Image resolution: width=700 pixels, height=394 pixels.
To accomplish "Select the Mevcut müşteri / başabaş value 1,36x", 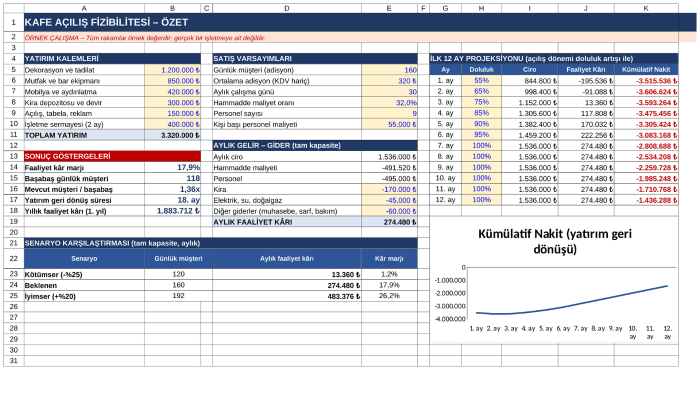I will click(173, 189).
